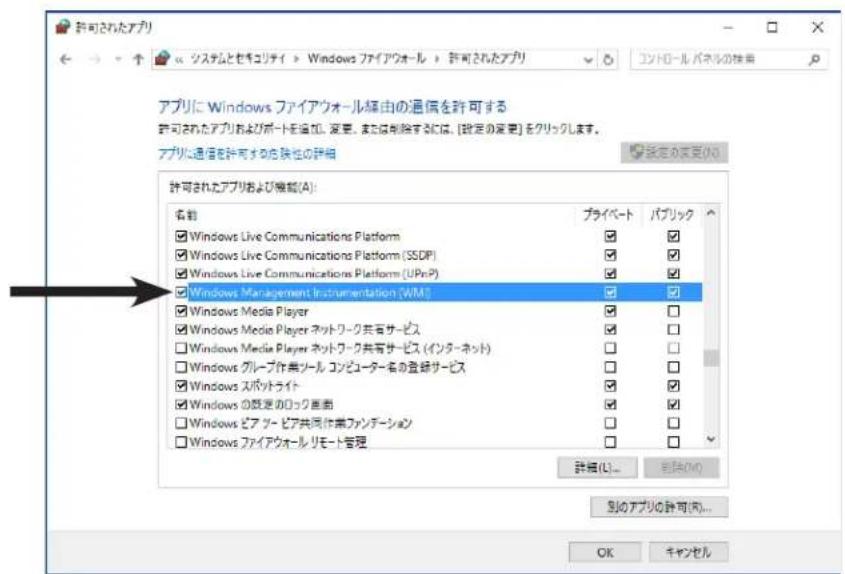Enable Windows ファイアウォール リモート管理 checkbox

tap(181, 442)
